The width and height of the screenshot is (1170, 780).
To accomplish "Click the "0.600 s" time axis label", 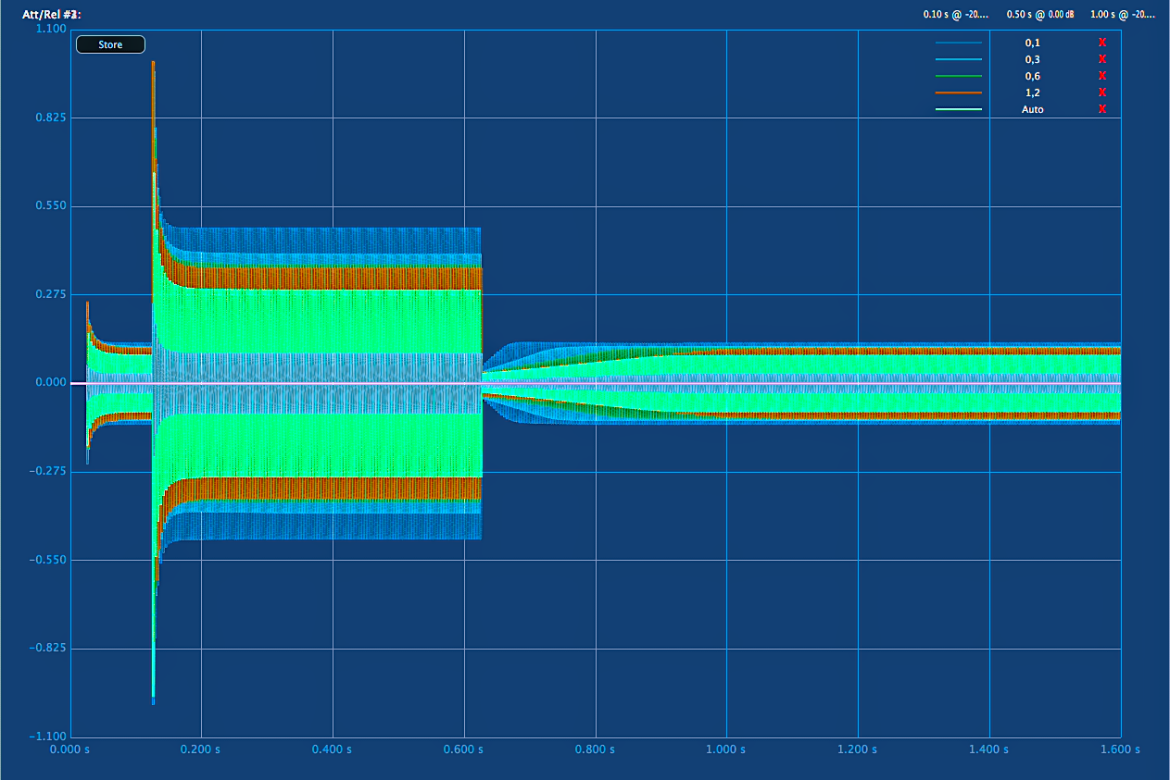I will (463, 749).
